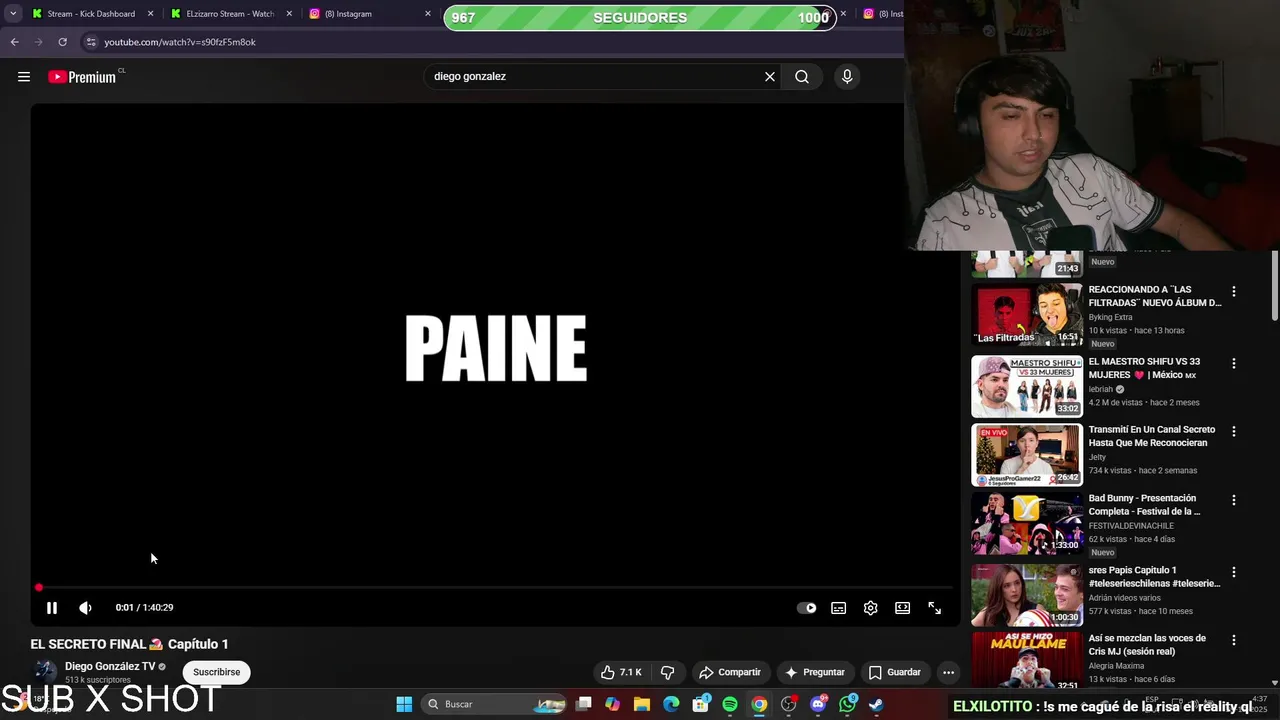This screenshot has height=720, width=1280.
Task: Dislike the video with thumbs down
Action: coord(668,672)
